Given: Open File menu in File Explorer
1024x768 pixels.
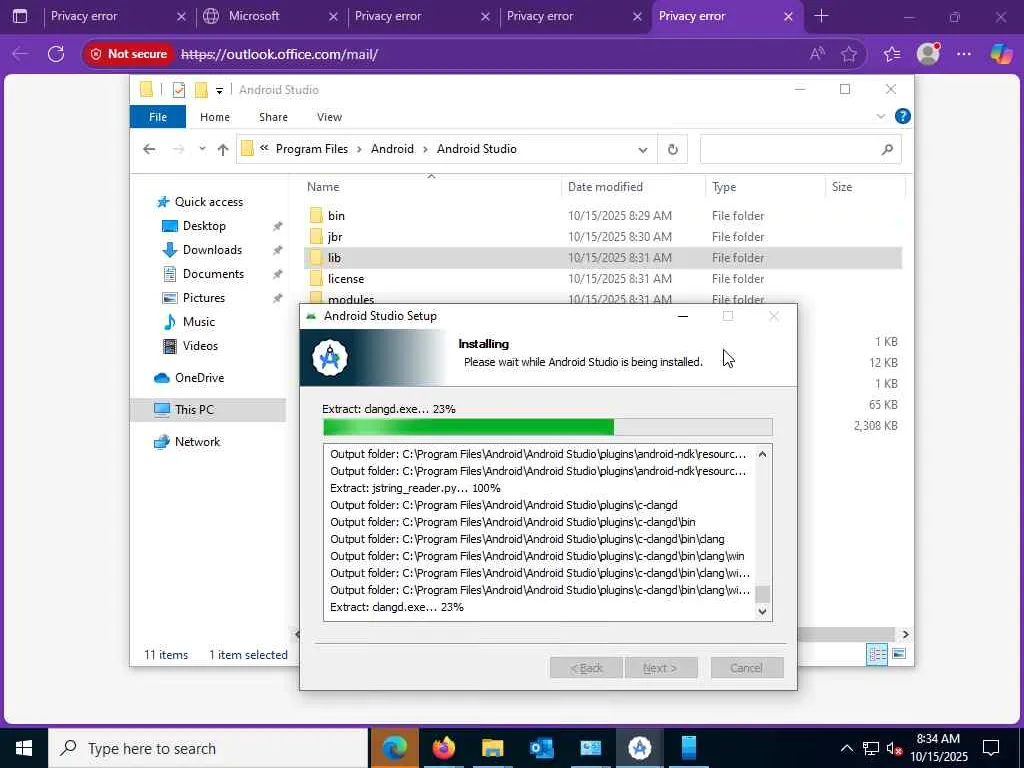Looking at the screenshot, I should pyautogui.click(x=158, y=117).
